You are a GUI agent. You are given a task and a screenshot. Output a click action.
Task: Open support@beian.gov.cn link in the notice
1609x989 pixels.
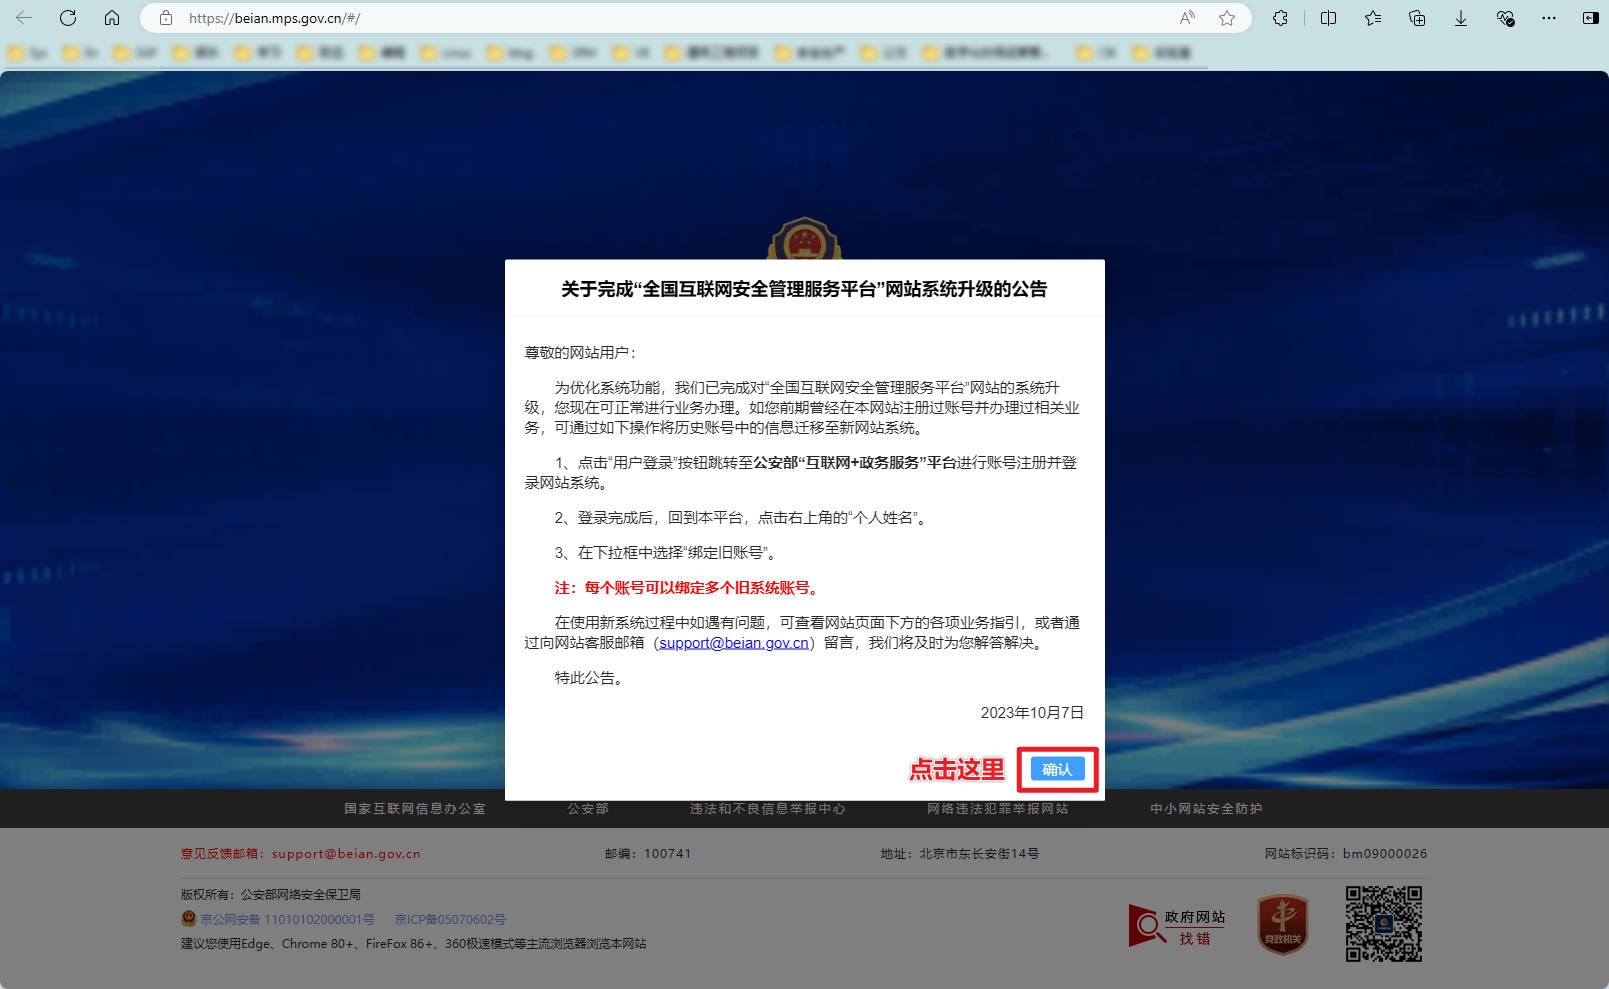(x=734, y=643)
